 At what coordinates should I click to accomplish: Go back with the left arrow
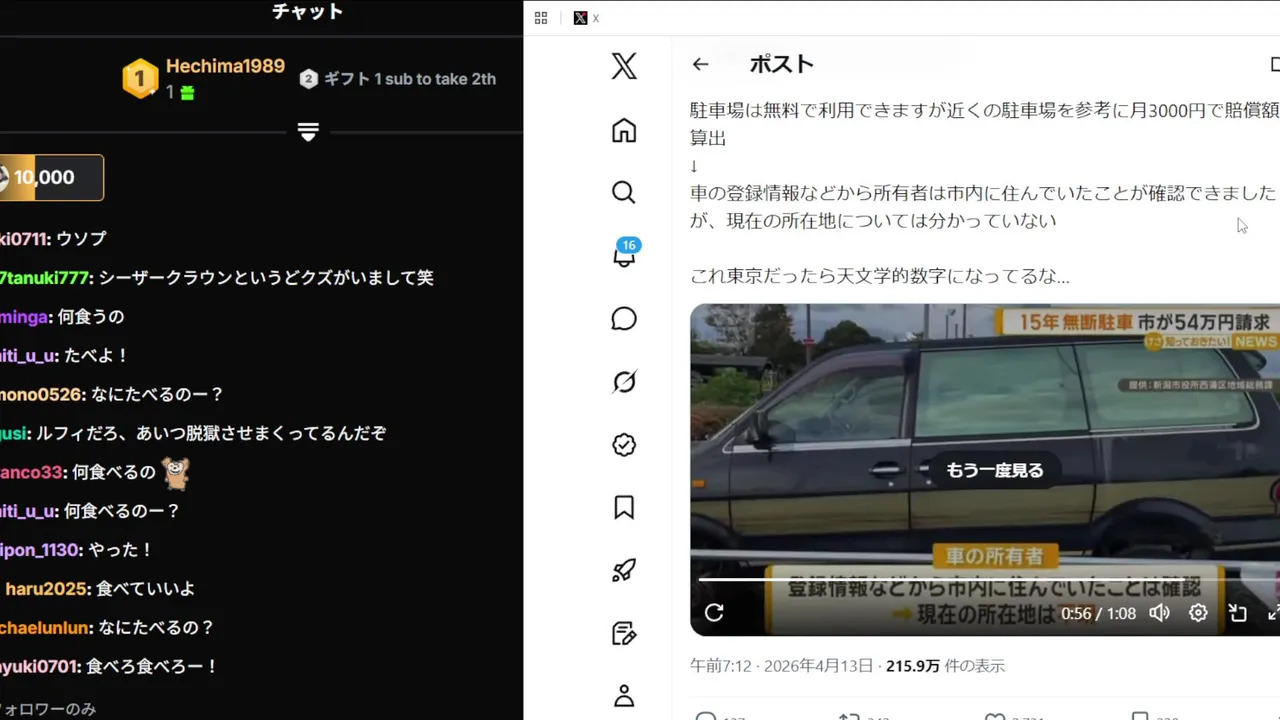(x=700, y=64)
